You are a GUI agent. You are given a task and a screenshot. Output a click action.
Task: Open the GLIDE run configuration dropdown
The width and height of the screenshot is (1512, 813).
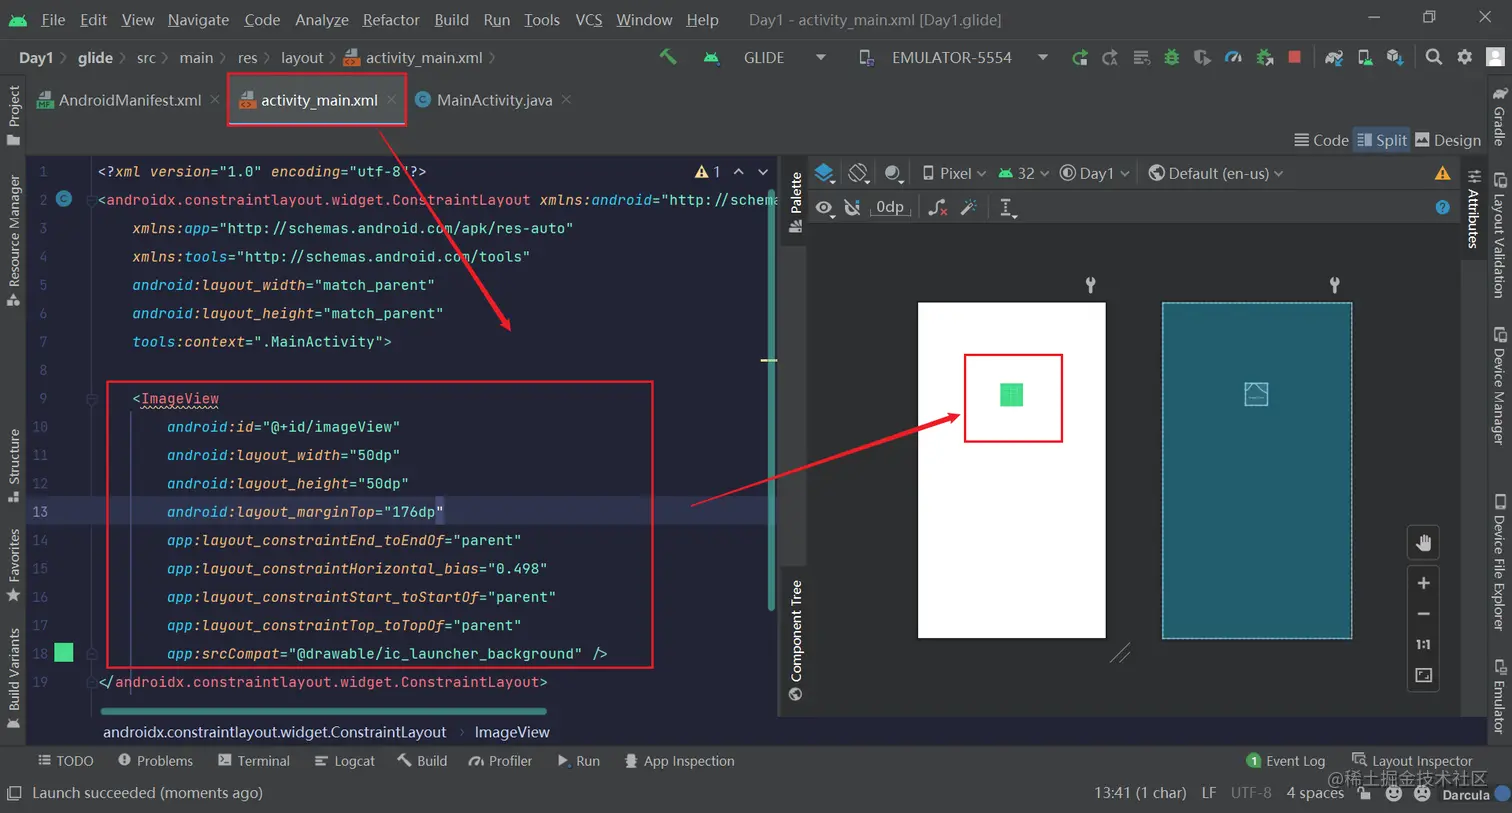point(785,58)
